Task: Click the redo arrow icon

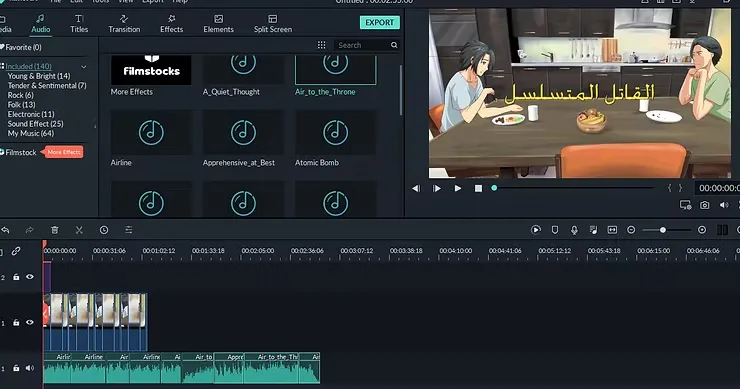Action: (29, 230)
